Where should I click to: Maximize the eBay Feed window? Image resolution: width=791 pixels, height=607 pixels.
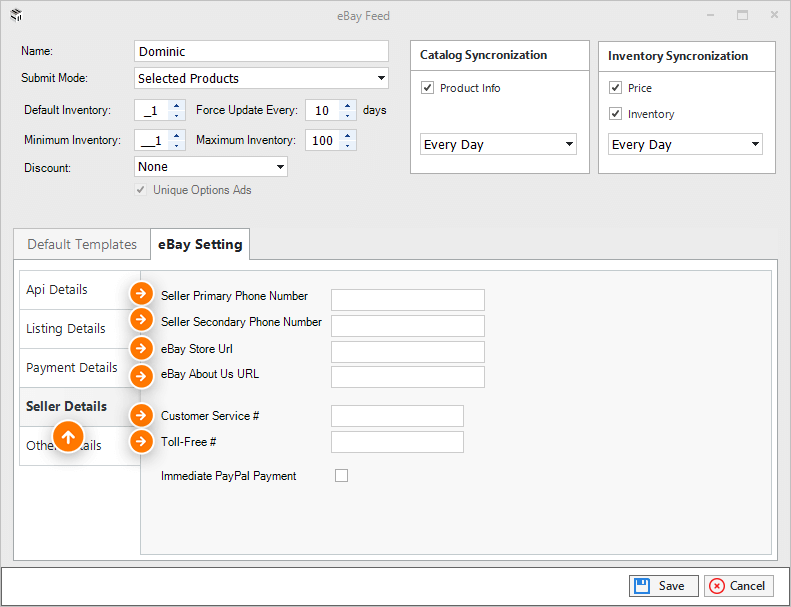click(x=742, y=16)
